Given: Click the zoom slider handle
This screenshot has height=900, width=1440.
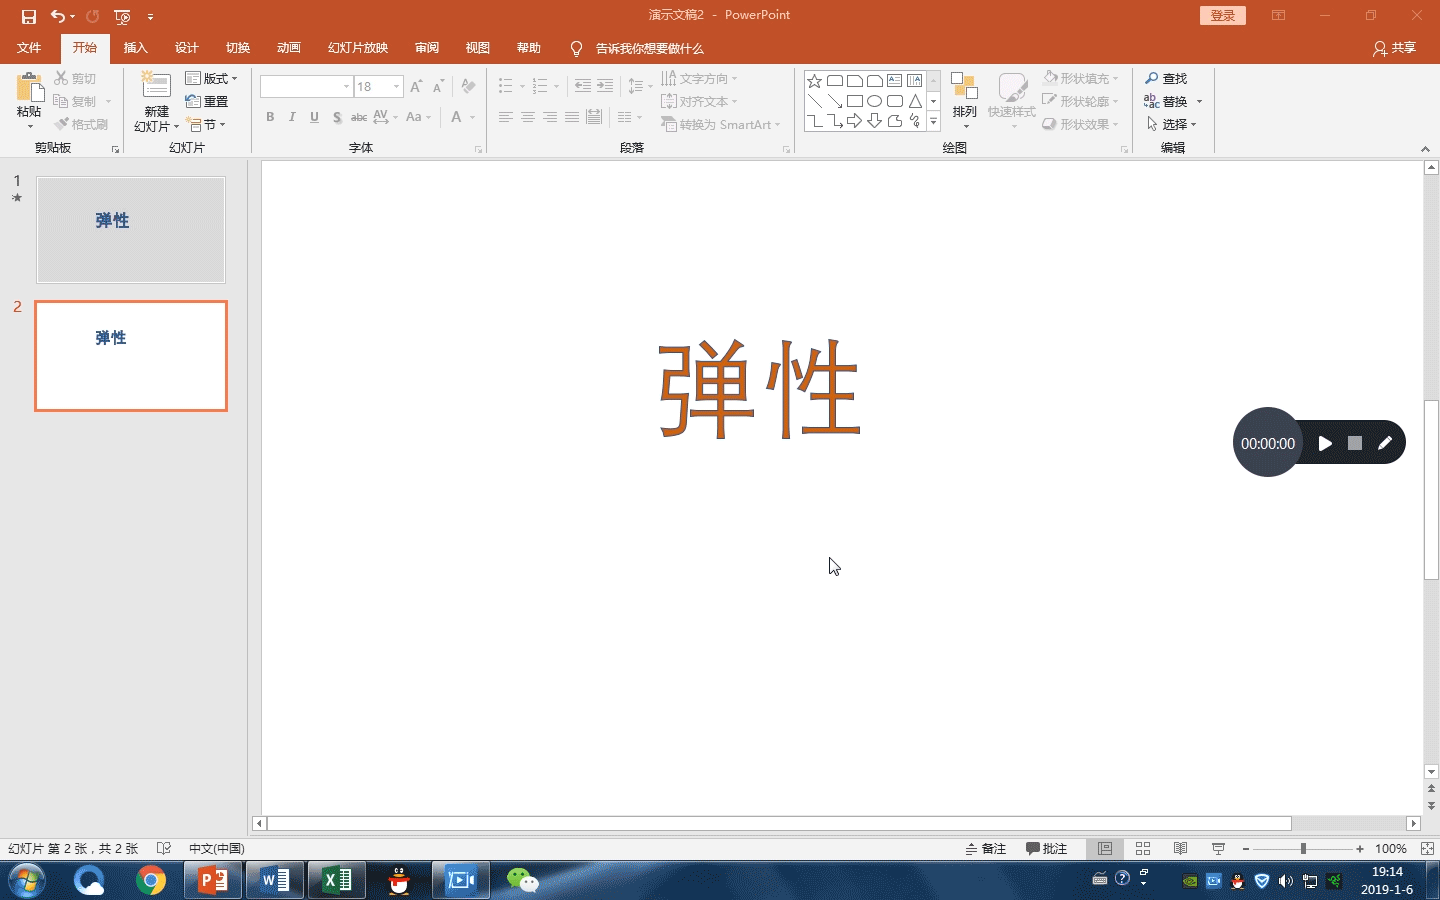Looking at the screenshot, I should [1303, 849].
